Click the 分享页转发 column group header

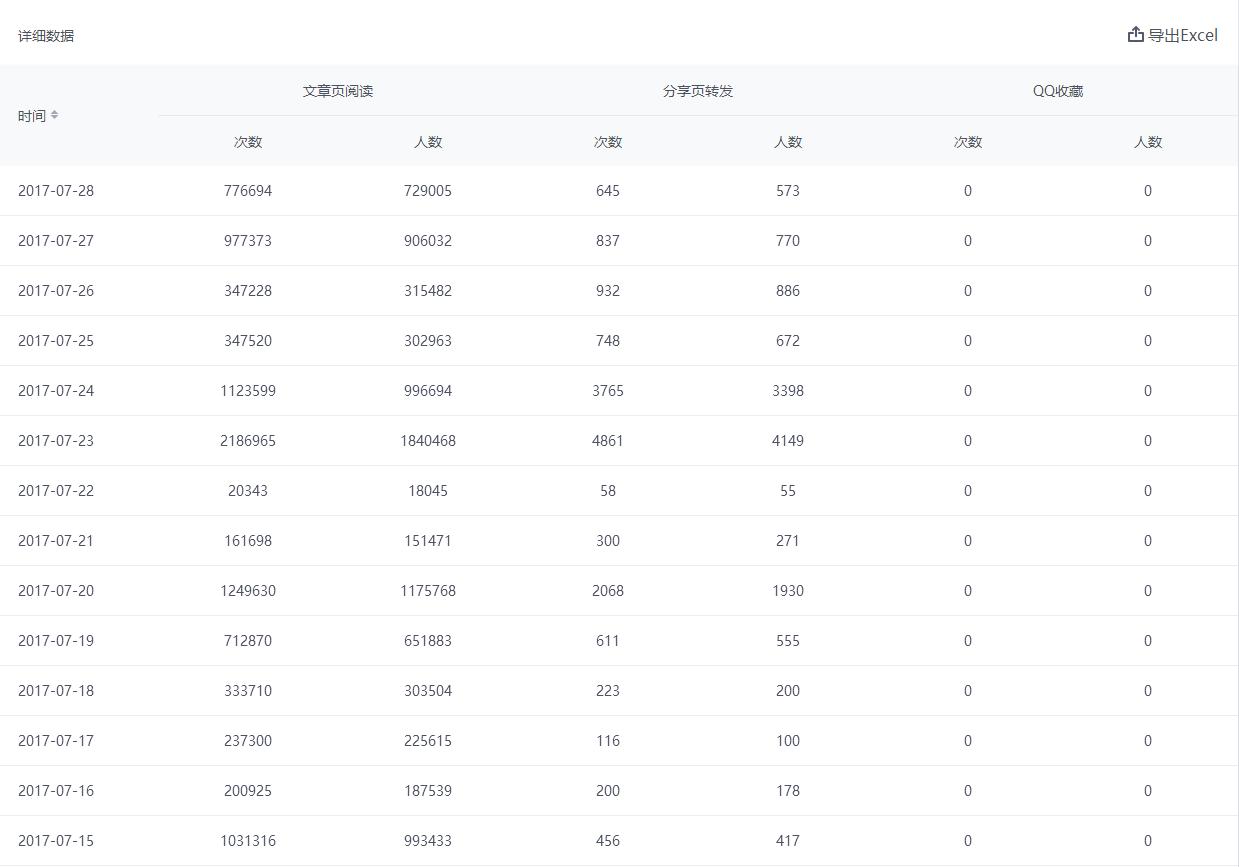698,91
